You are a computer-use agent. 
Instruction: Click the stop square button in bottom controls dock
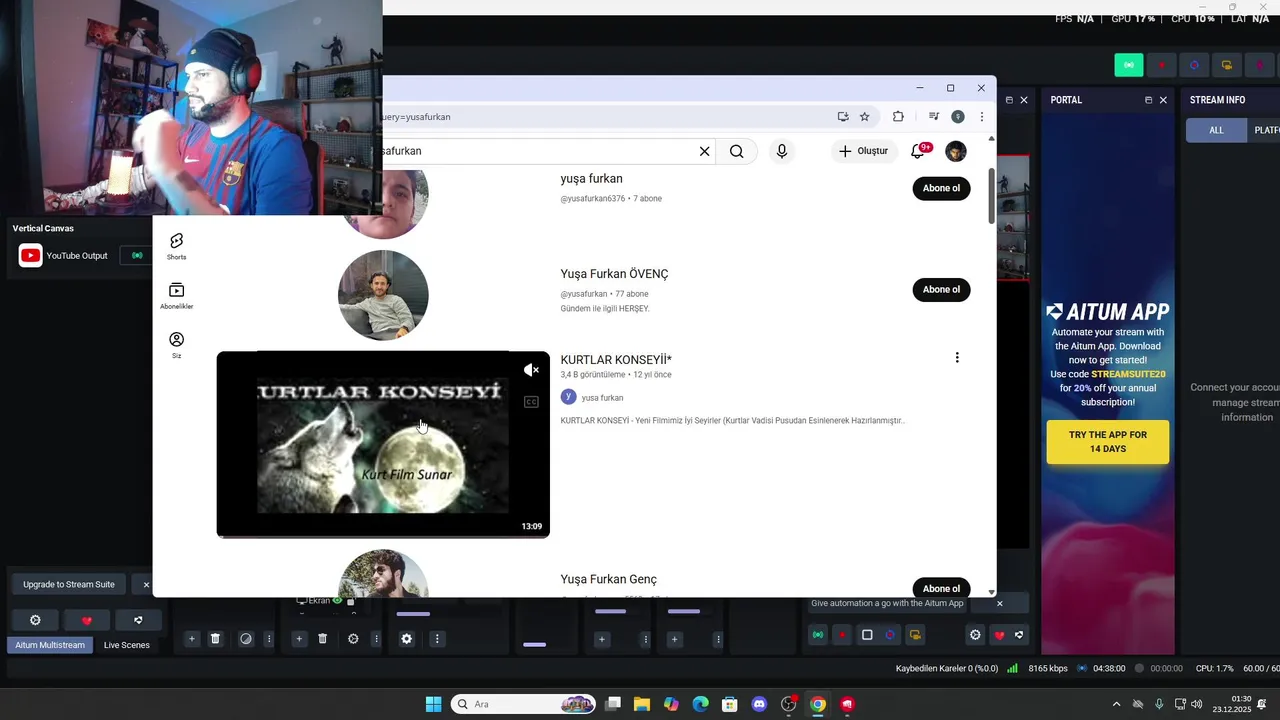(x=867, y=635)
